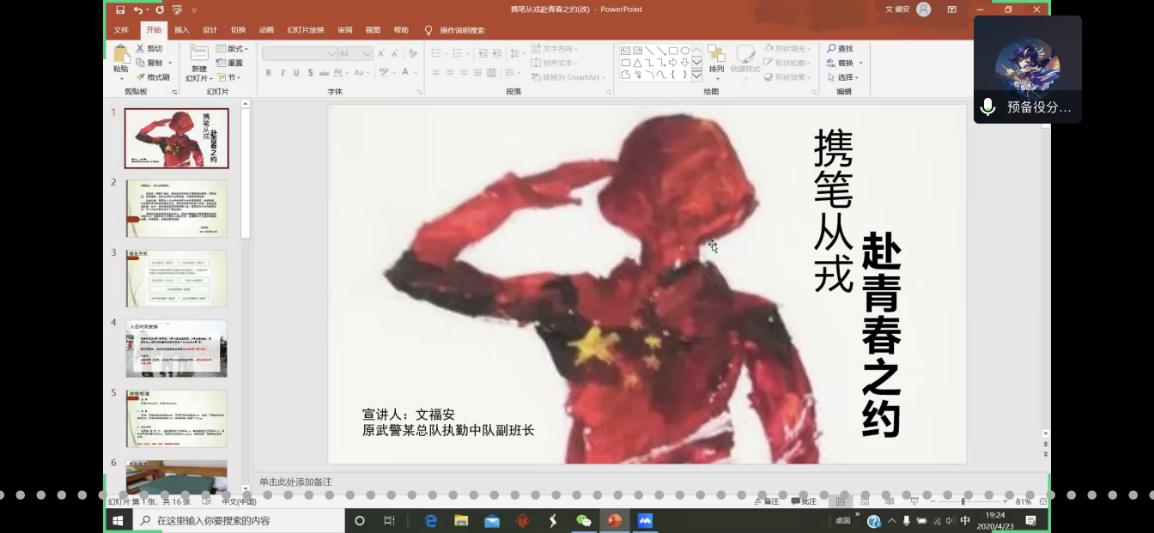Open 查找 find with the magnifier icon
The image size is (1154, 533).
click(x=832, y=49)
